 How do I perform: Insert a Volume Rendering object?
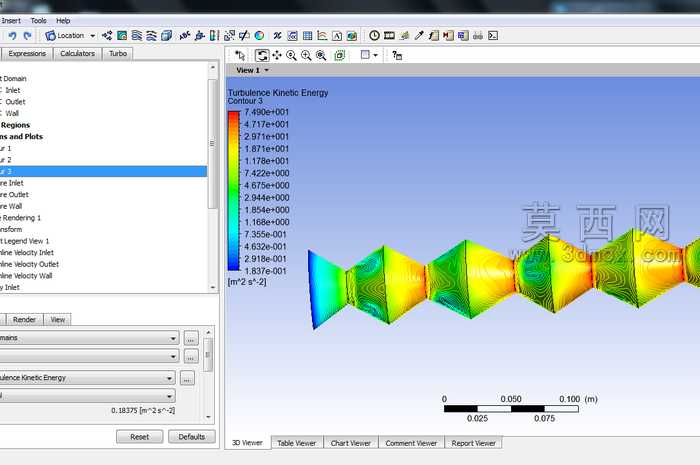167,36
